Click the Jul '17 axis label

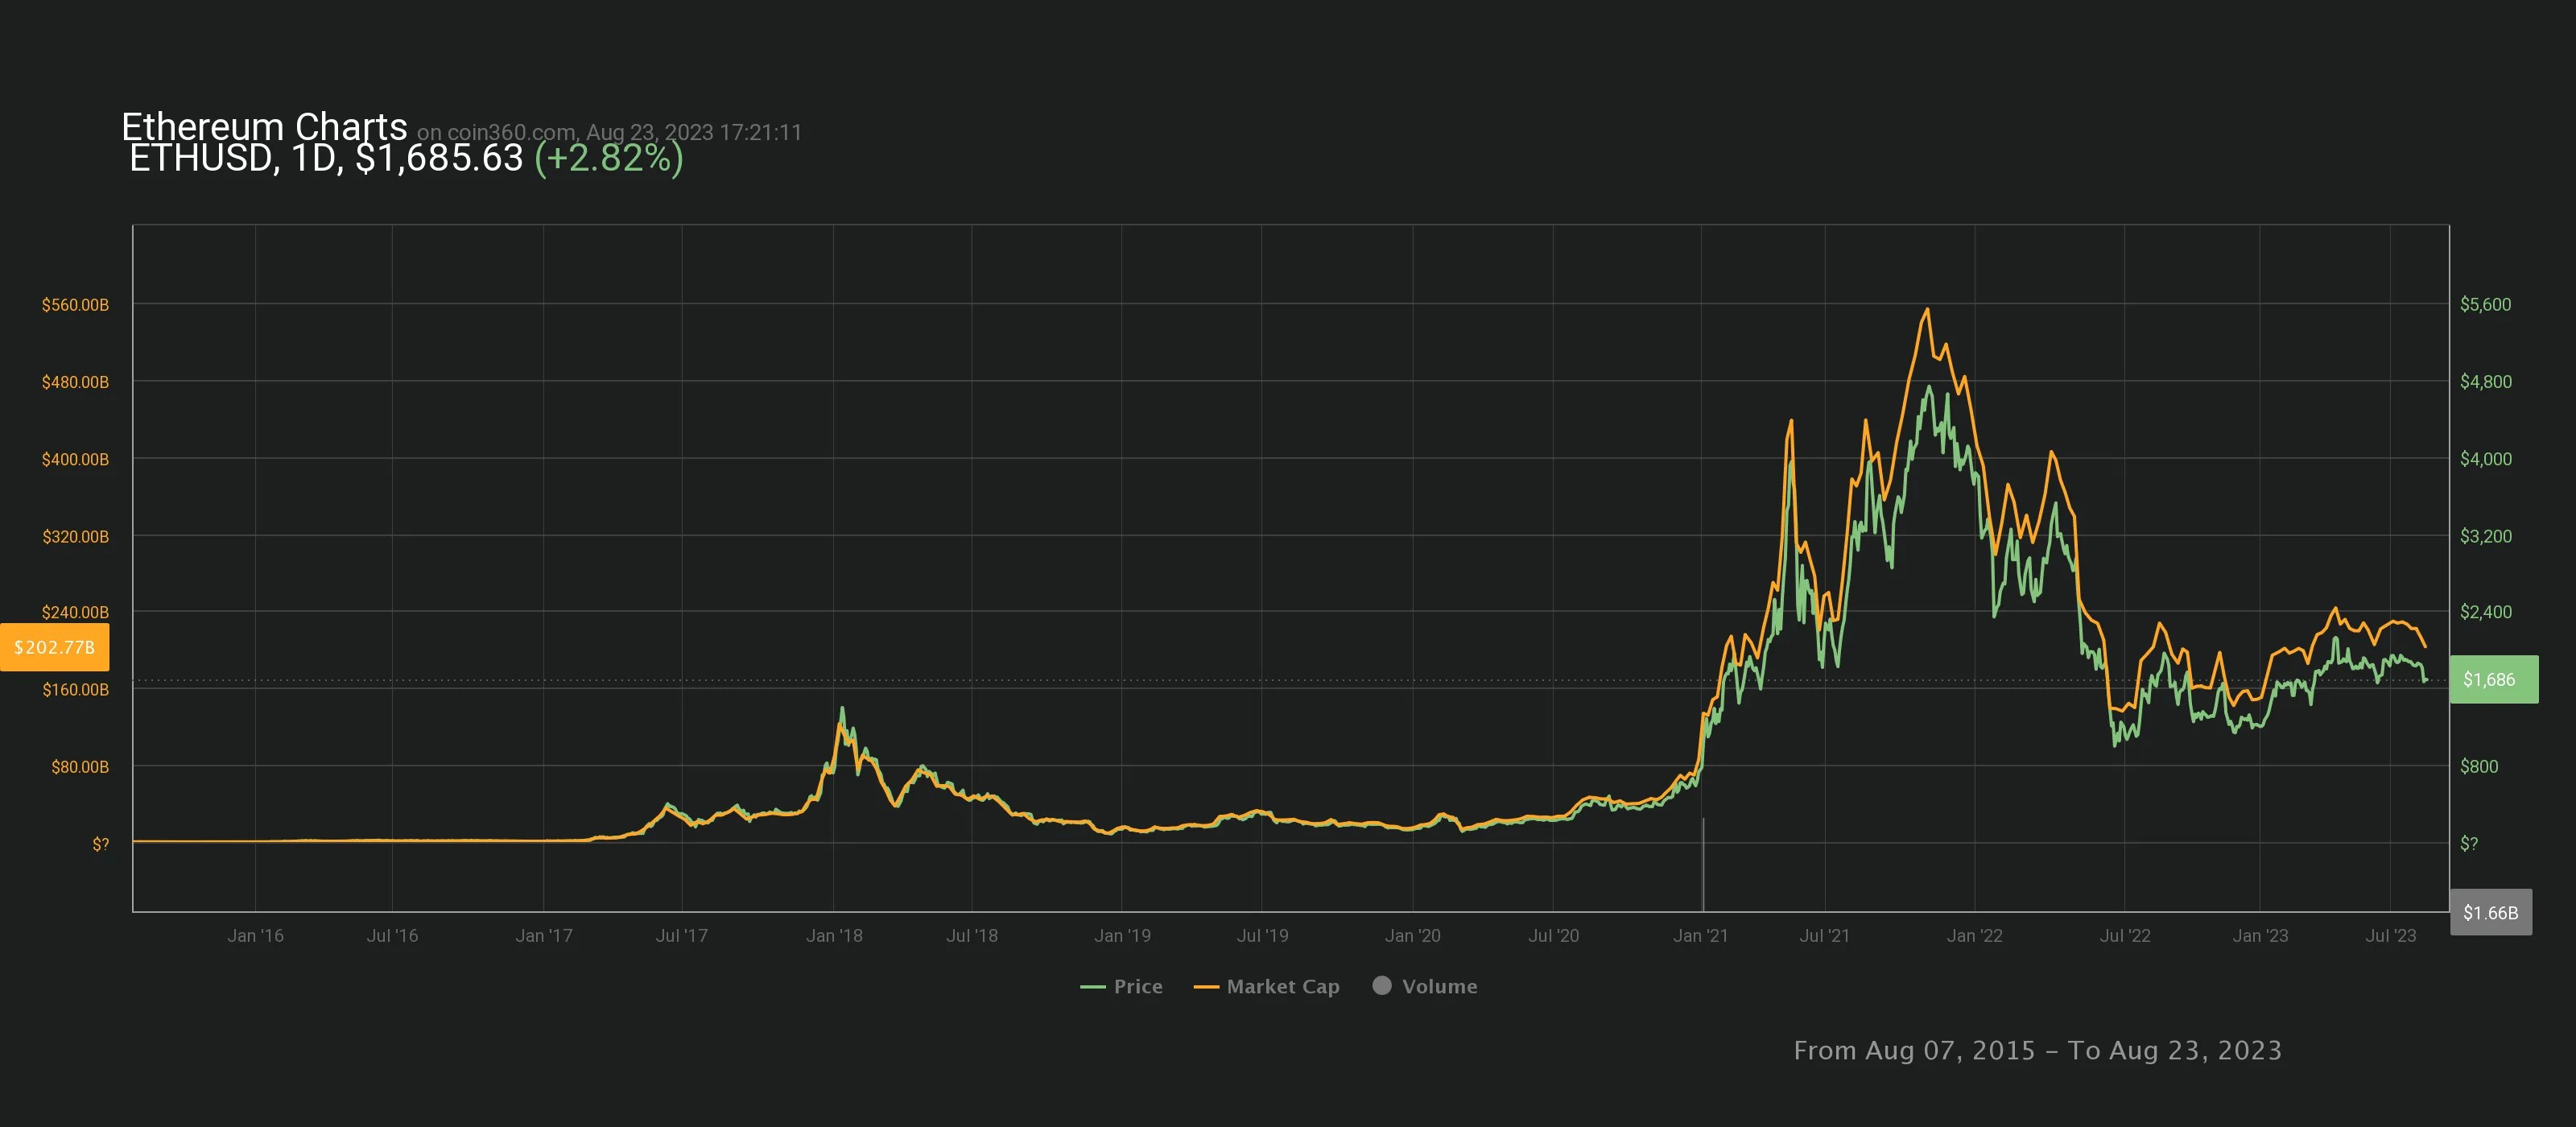pyautogui.click(x=681, y=935)
